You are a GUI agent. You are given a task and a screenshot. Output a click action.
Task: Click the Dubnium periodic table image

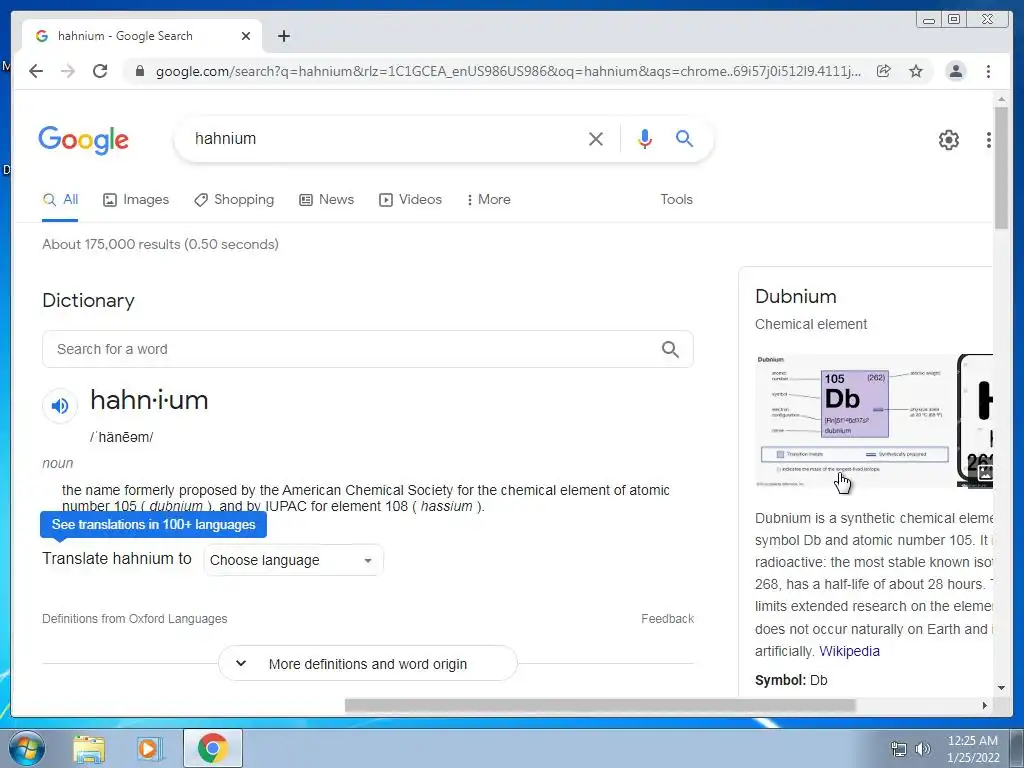click(x=854, y=421)
